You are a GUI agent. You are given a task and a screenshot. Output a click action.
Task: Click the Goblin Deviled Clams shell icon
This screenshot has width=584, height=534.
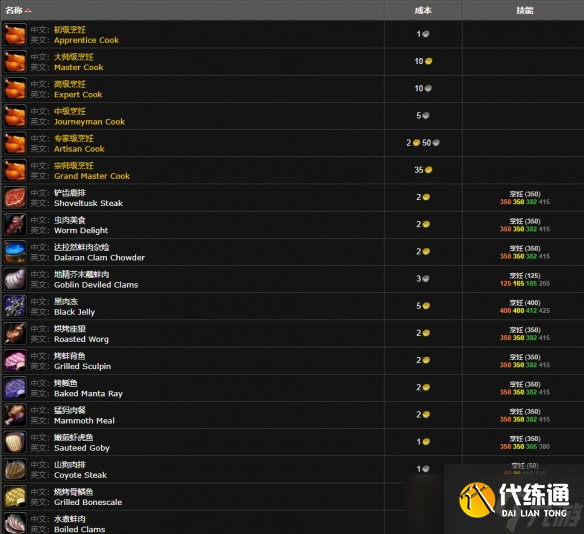[x=15, y=279]
